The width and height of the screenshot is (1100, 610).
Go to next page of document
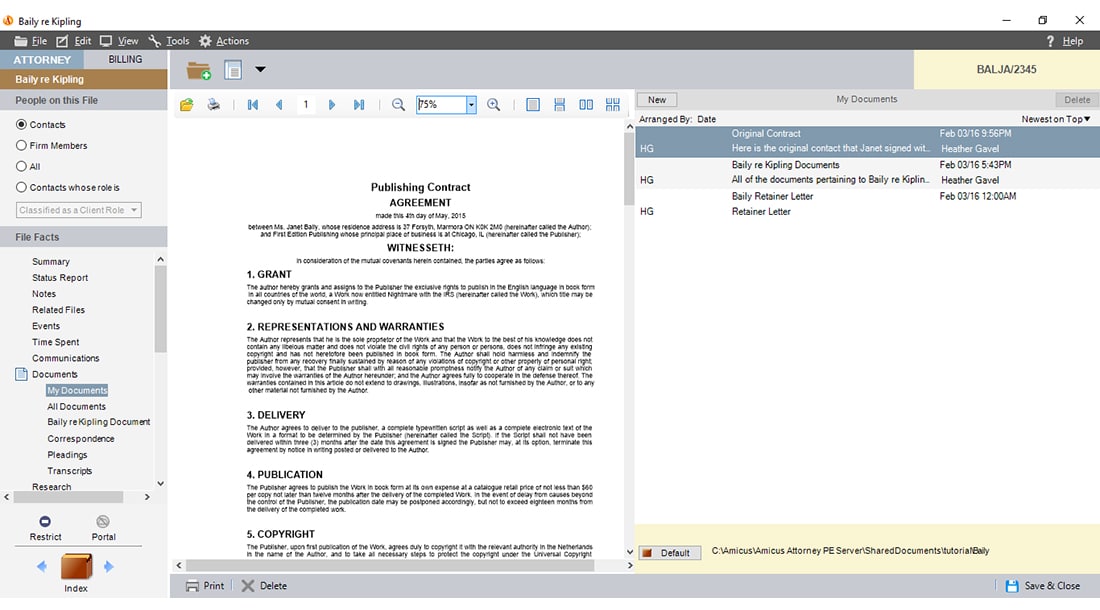click(332, 105)
